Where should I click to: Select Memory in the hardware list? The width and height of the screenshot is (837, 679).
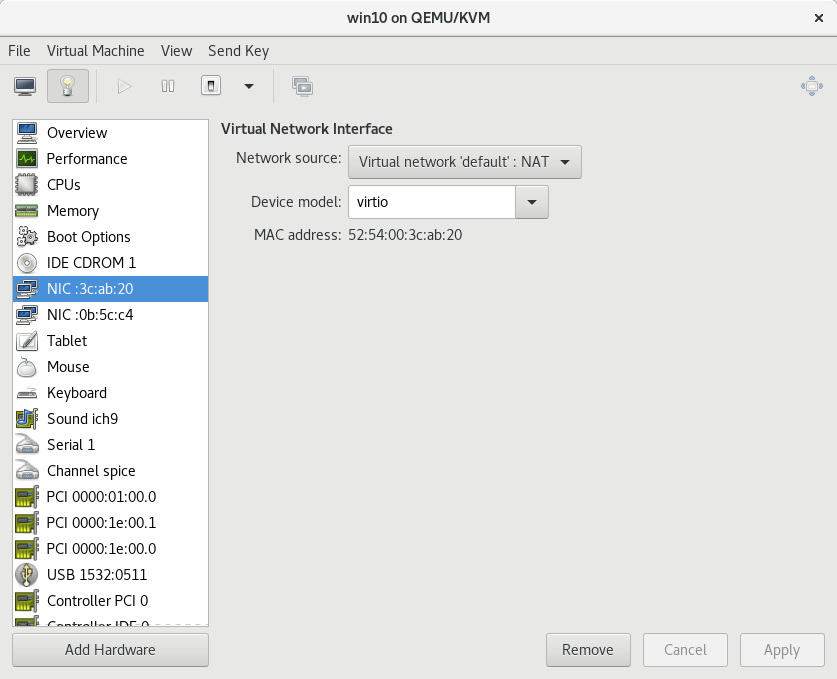click(110, 211)
